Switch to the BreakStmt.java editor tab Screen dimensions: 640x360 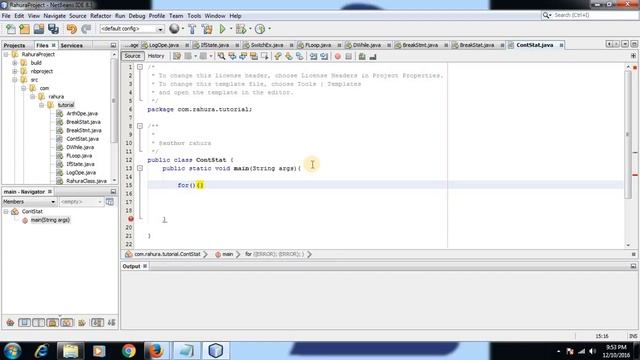[x=420, y=45]
